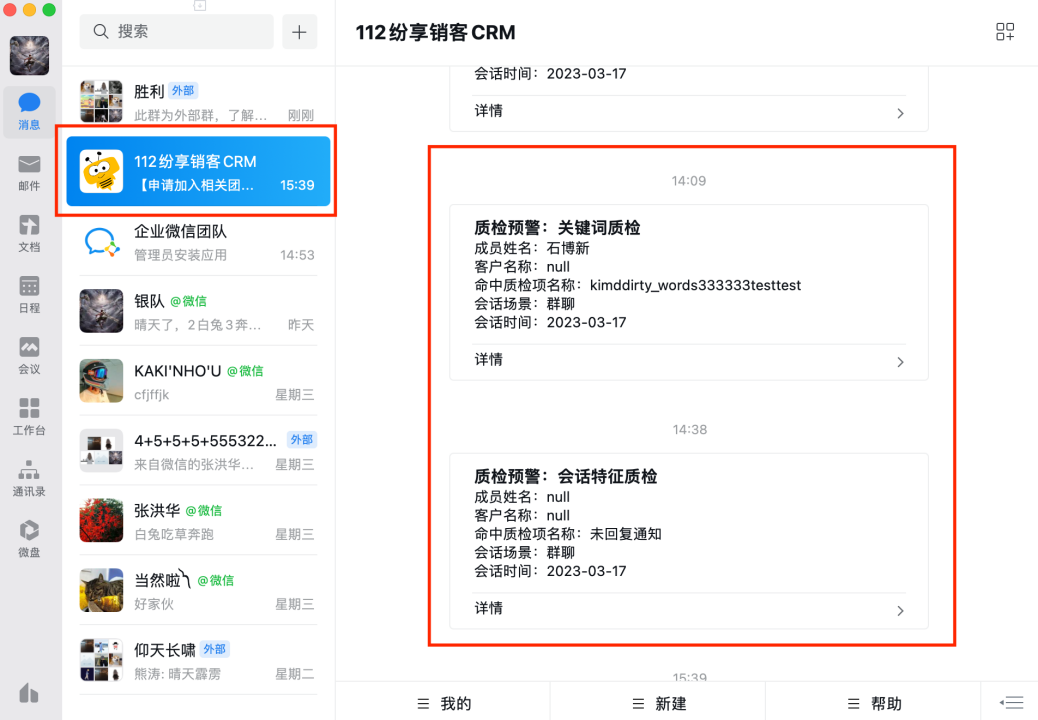Click the 外部 tag next to 仰天长啸

214,649
